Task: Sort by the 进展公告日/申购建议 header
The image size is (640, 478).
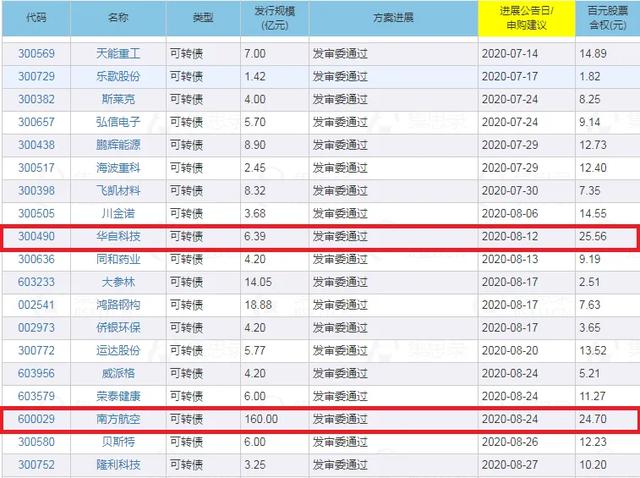Action: 527,18
